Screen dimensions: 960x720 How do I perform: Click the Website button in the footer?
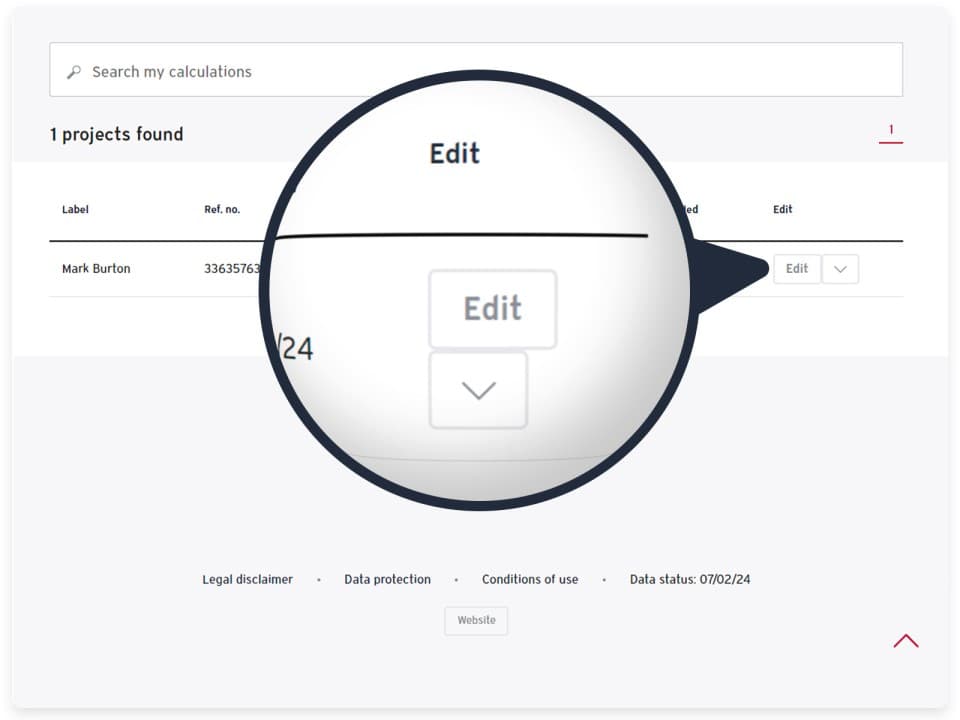[x=476, y=620]
